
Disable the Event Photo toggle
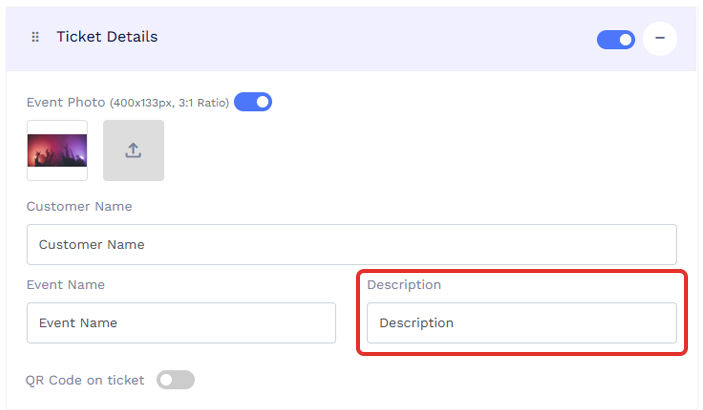coord(253,102)
